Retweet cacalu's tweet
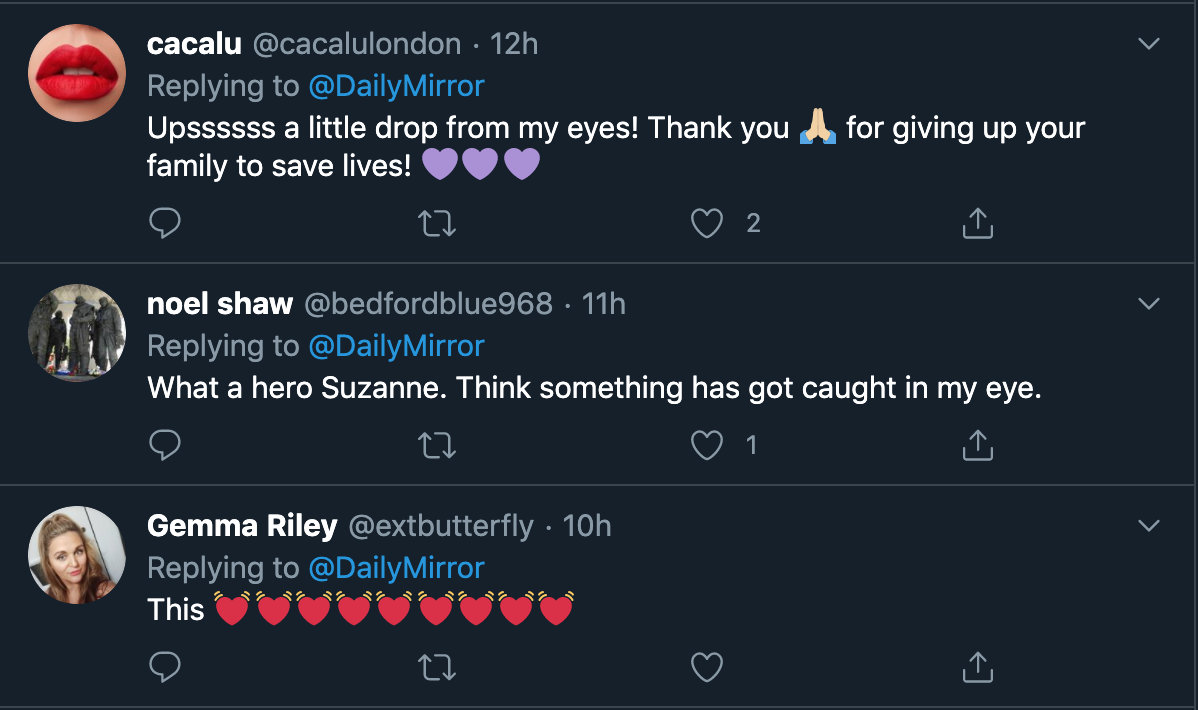The height and width of the screenshot is (710, 1198). click(x=435, y=224)
